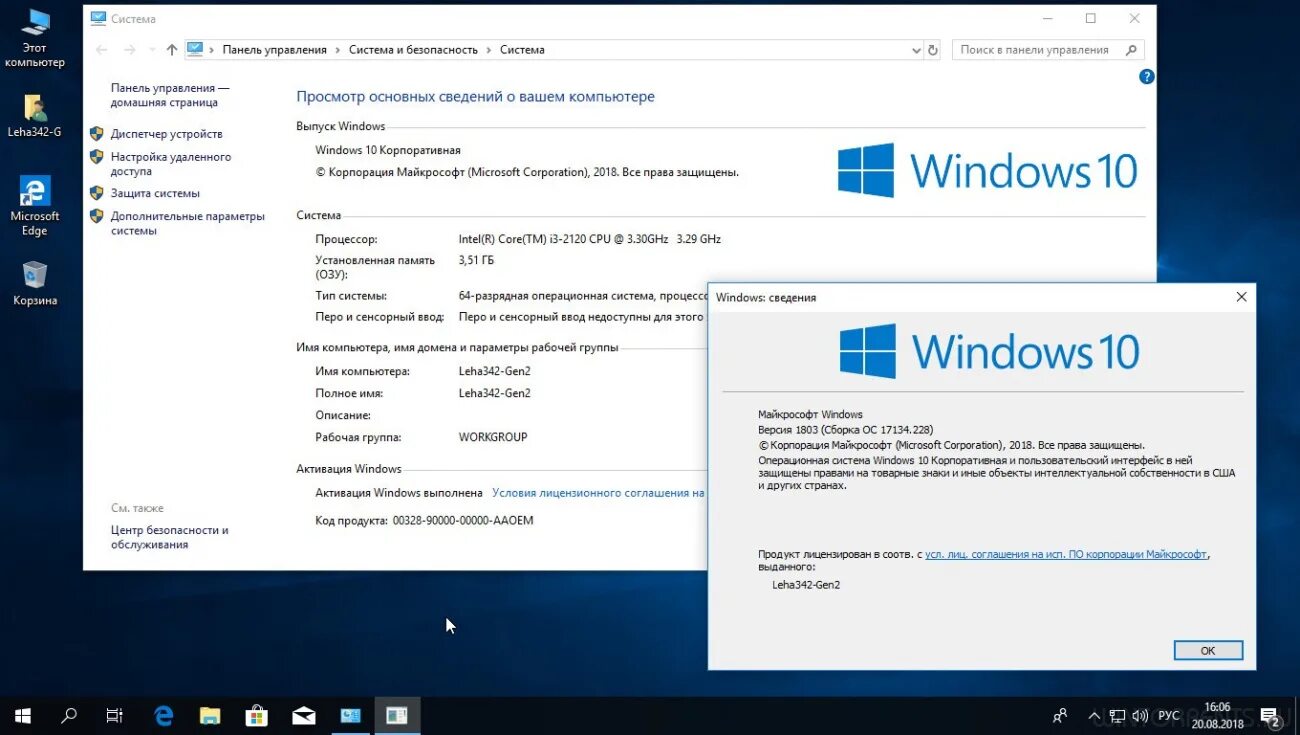Screen dimensions: 1300x735
Task: Focus the Поиск в панели управления field
Action: 1048,50
